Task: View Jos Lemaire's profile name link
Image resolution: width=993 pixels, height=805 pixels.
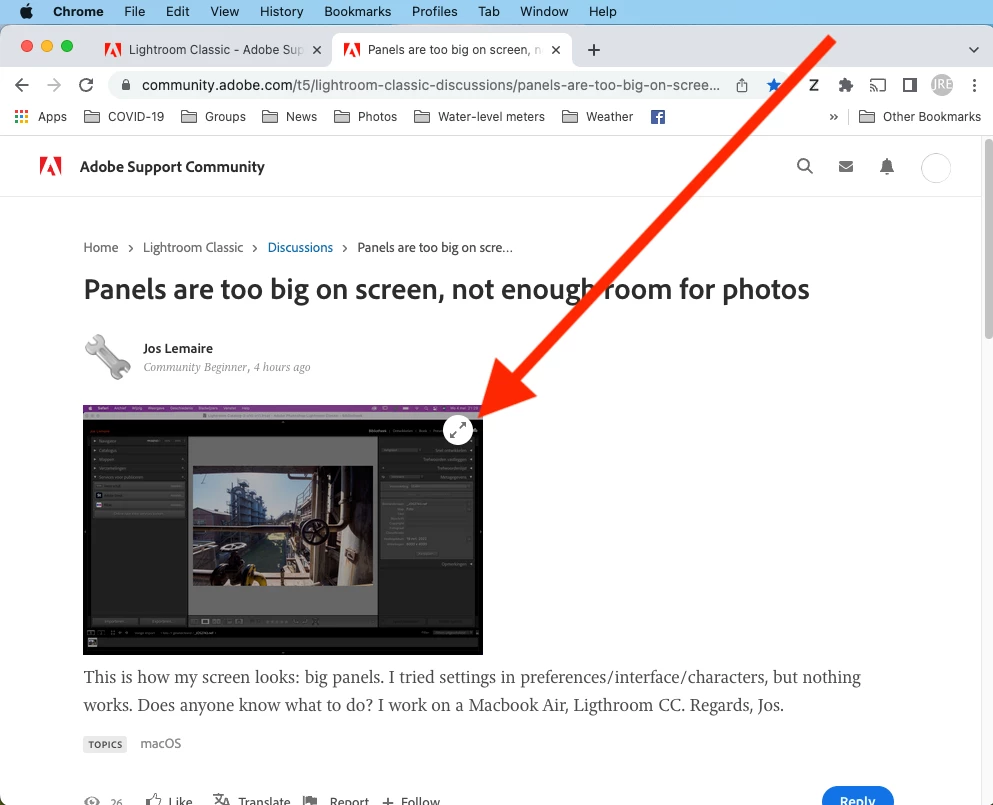Action: pyautogui.click(x=178, y=348)
